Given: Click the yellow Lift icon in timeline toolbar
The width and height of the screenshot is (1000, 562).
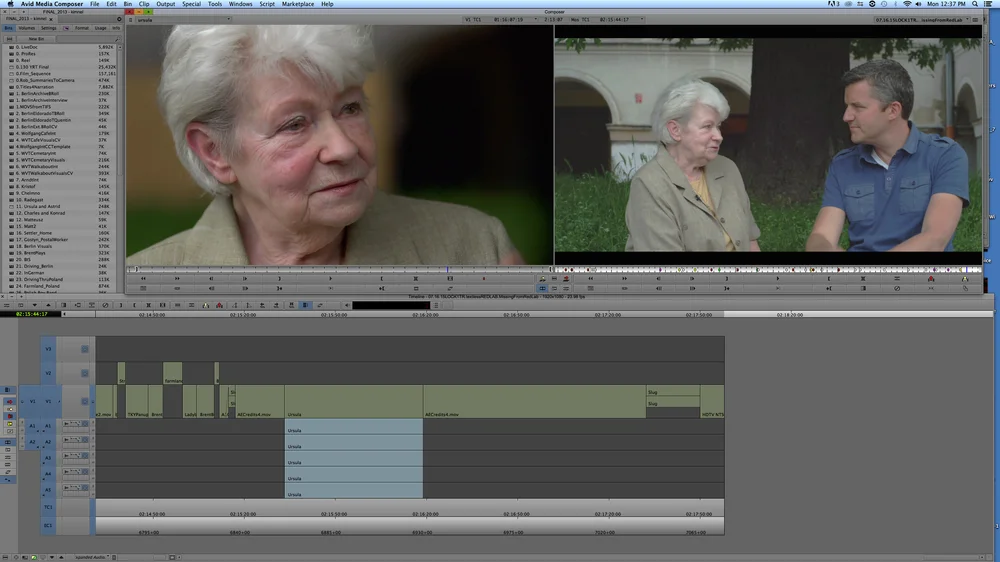Looking at the screenshot, I should pos(205,305).
